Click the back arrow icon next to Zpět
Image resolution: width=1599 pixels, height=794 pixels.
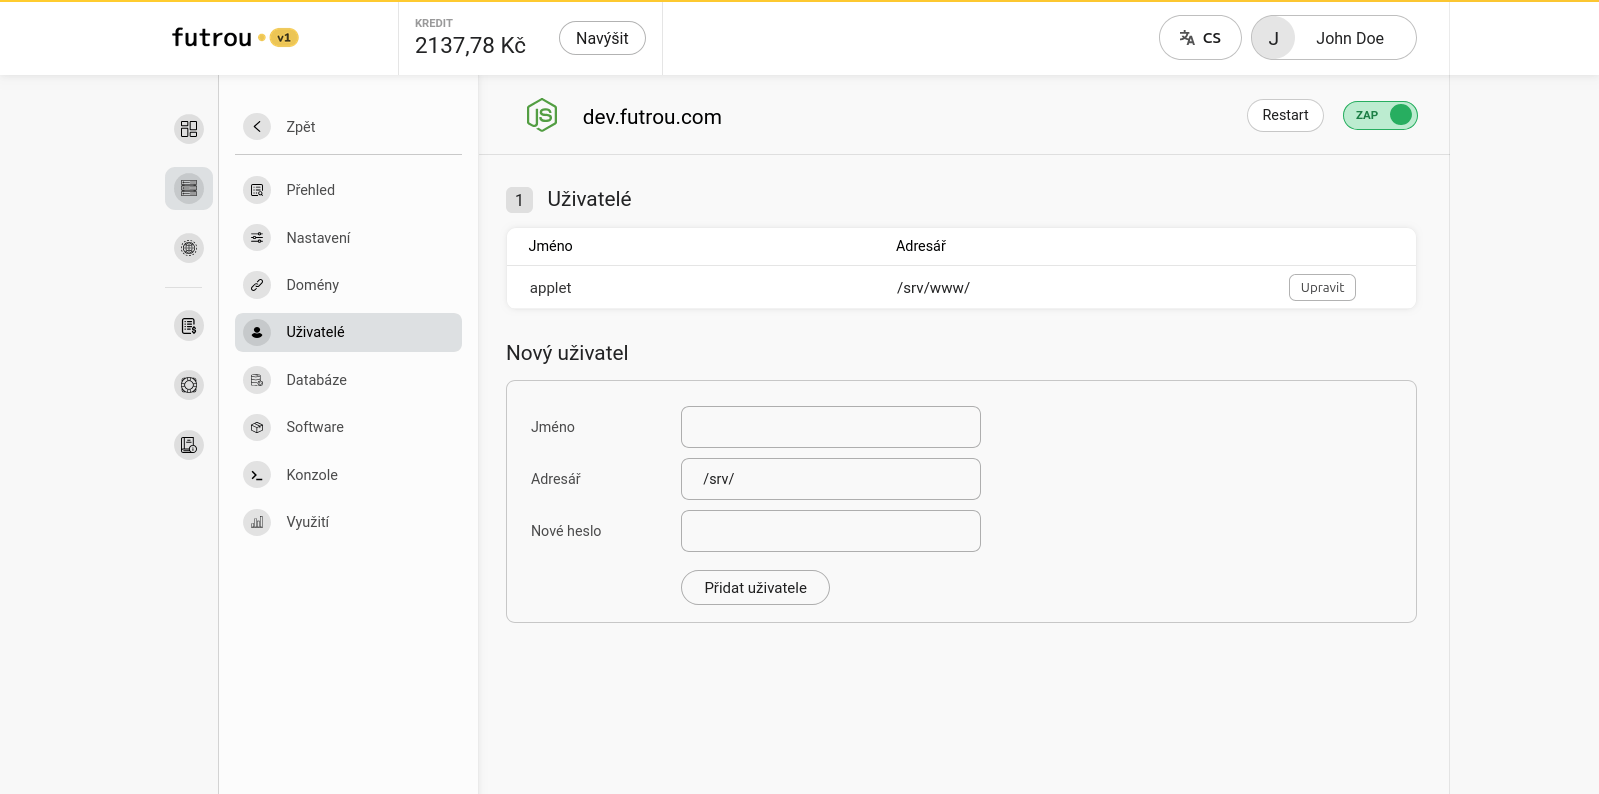point(257,126)
